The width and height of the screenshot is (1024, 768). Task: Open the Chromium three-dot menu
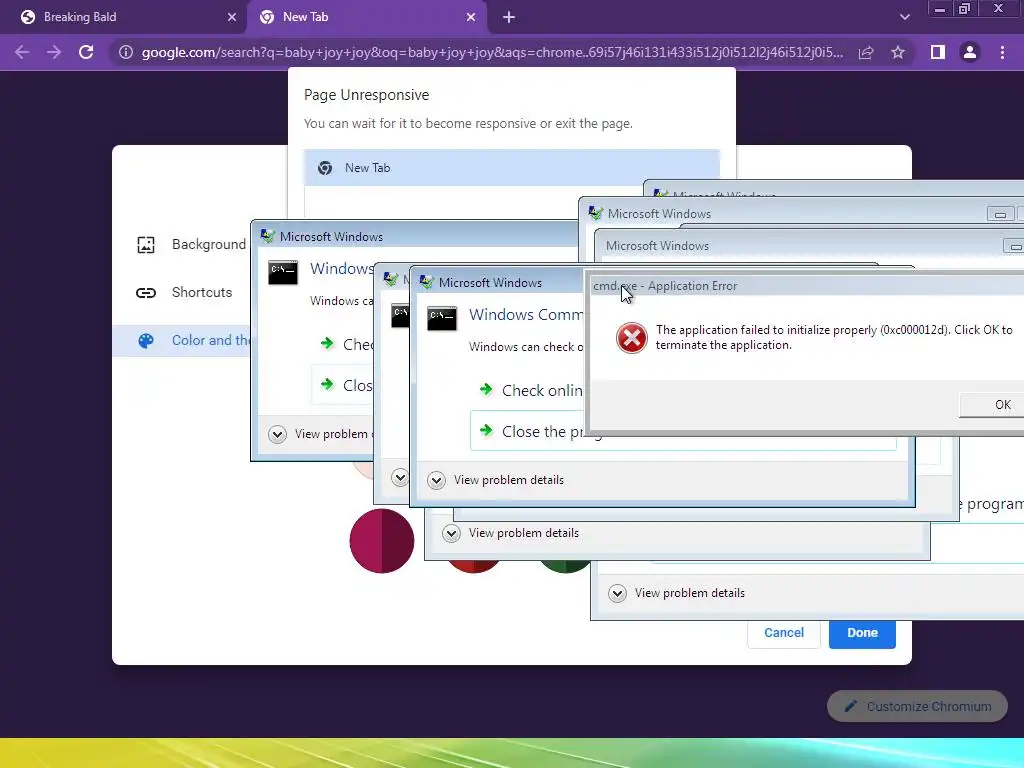coord(1002,52)
